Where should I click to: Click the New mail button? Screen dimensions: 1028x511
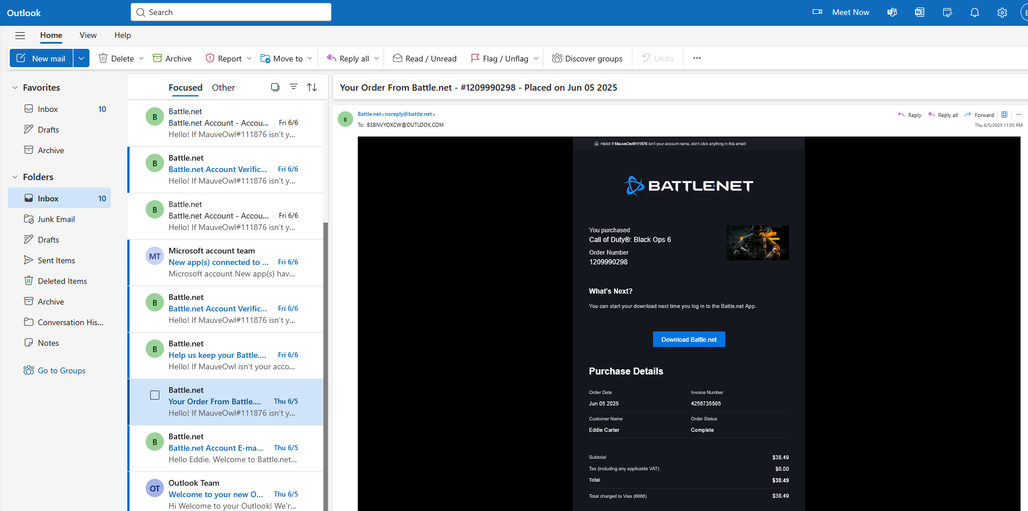(x=41, y=58)
